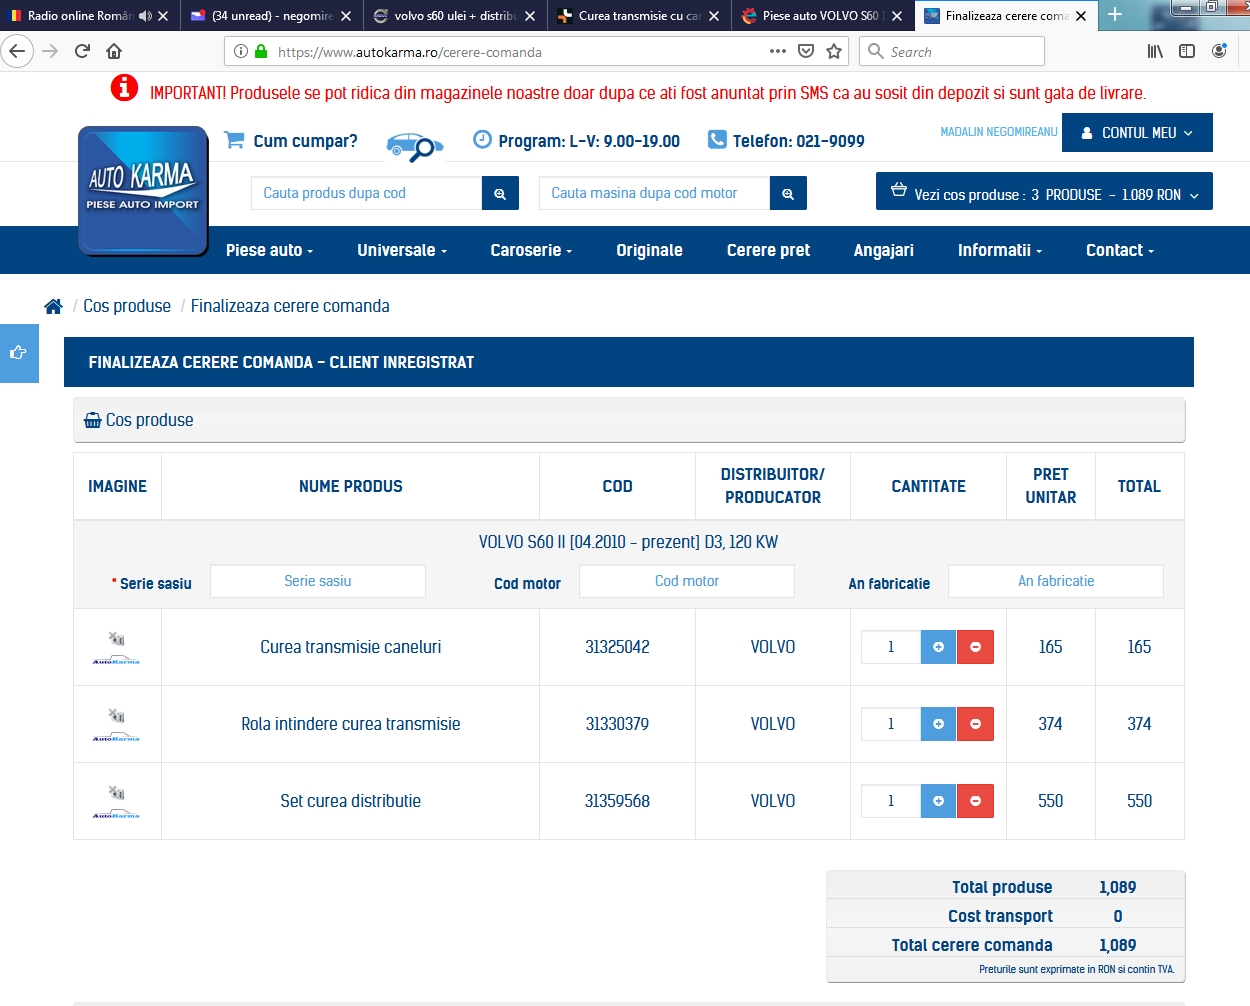Click product code 31359568
Screen dimensions: 1250x1006
[x=617, y=801]
